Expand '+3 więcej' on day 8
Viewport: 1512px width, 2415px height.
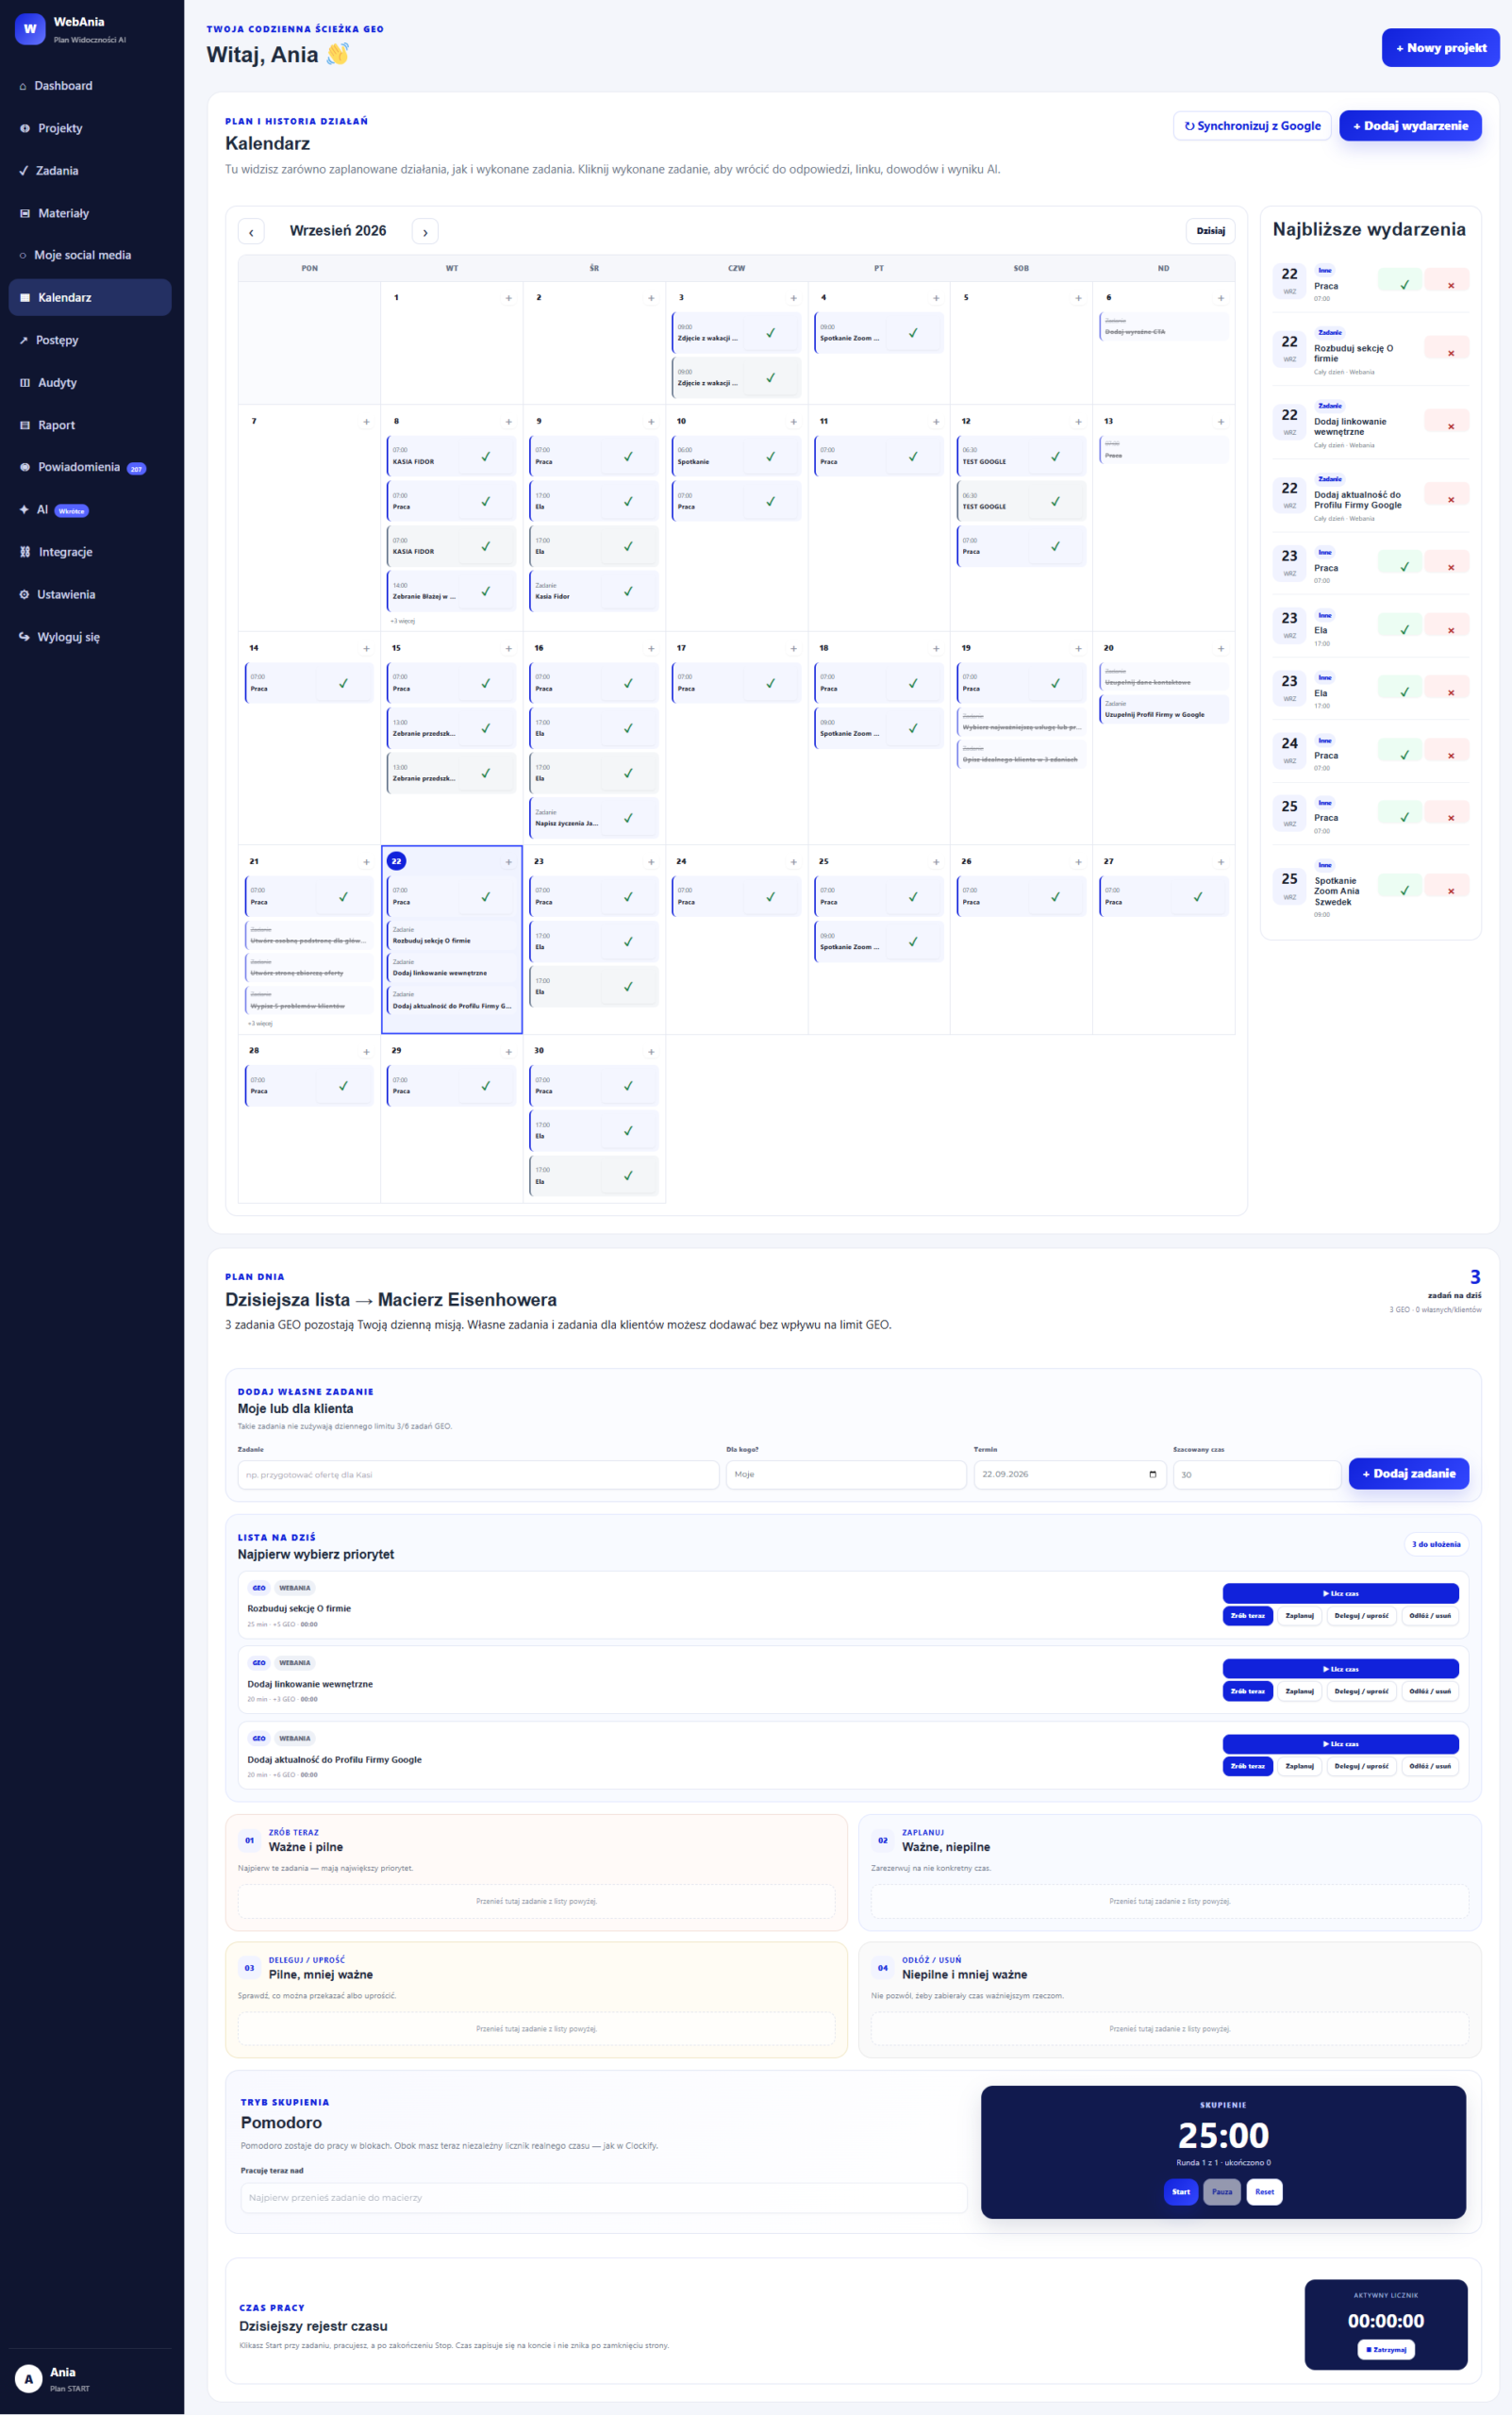click(x=402, y=621)
